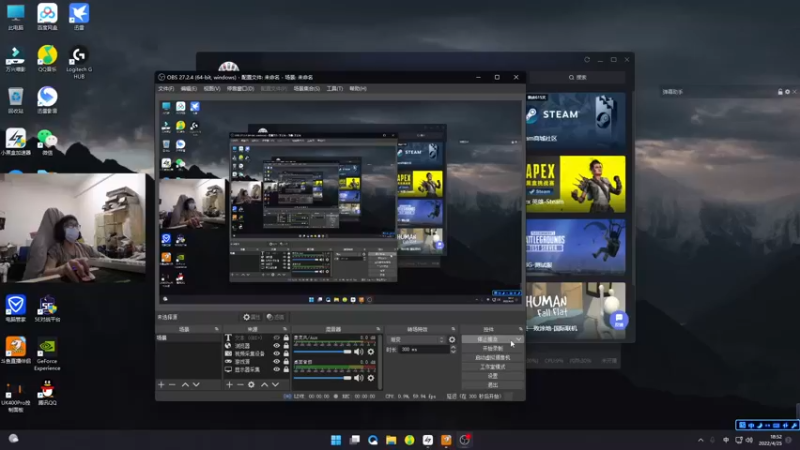Screen dimensions: 800x450
Task: Pop out the controls dock panel
Action: pyautogui.click(x=520, y=329)
